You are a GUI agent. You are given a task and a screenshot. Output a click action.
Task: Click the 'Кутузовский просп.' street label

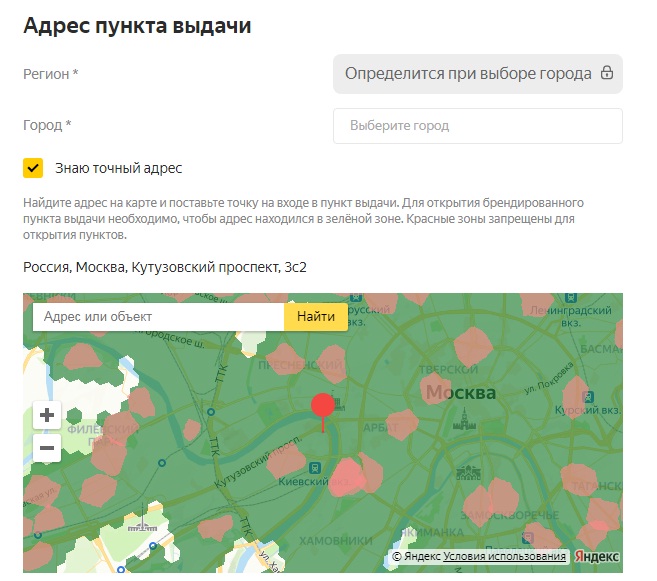[x=258, y=461]
